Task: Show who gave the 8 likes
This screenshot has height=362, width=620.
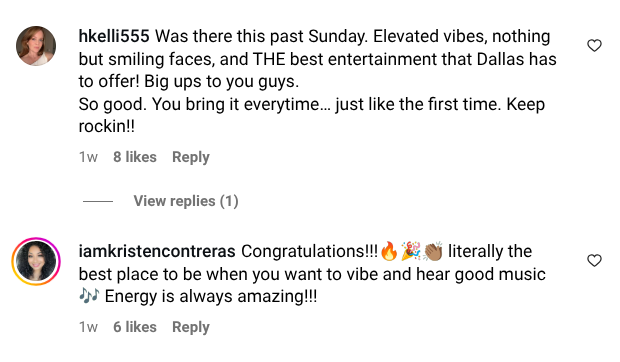Action: pos(135,157)
